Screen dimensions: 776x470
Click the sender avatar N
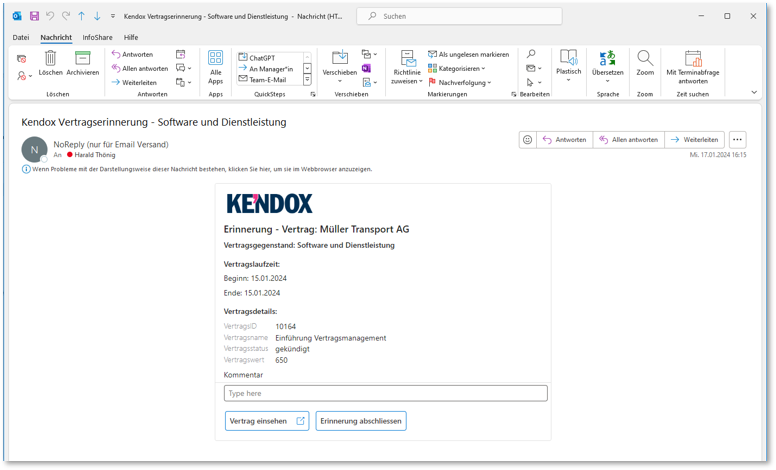pos(34,149)
